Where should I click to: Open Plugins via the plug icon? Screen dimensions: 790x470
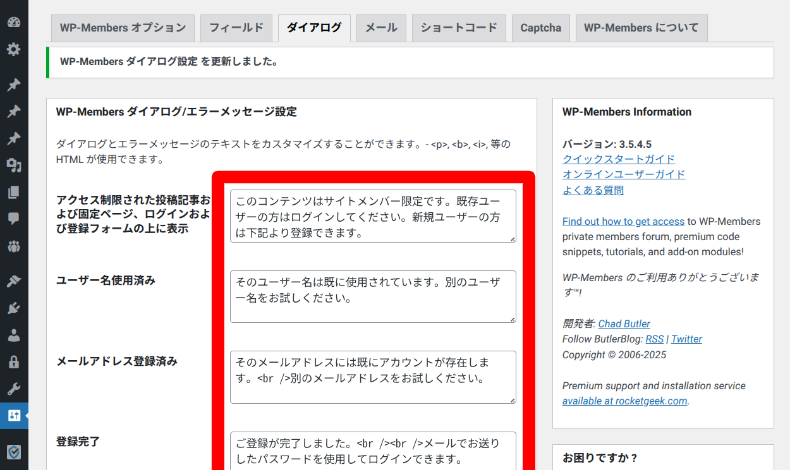tap(14, 308)
